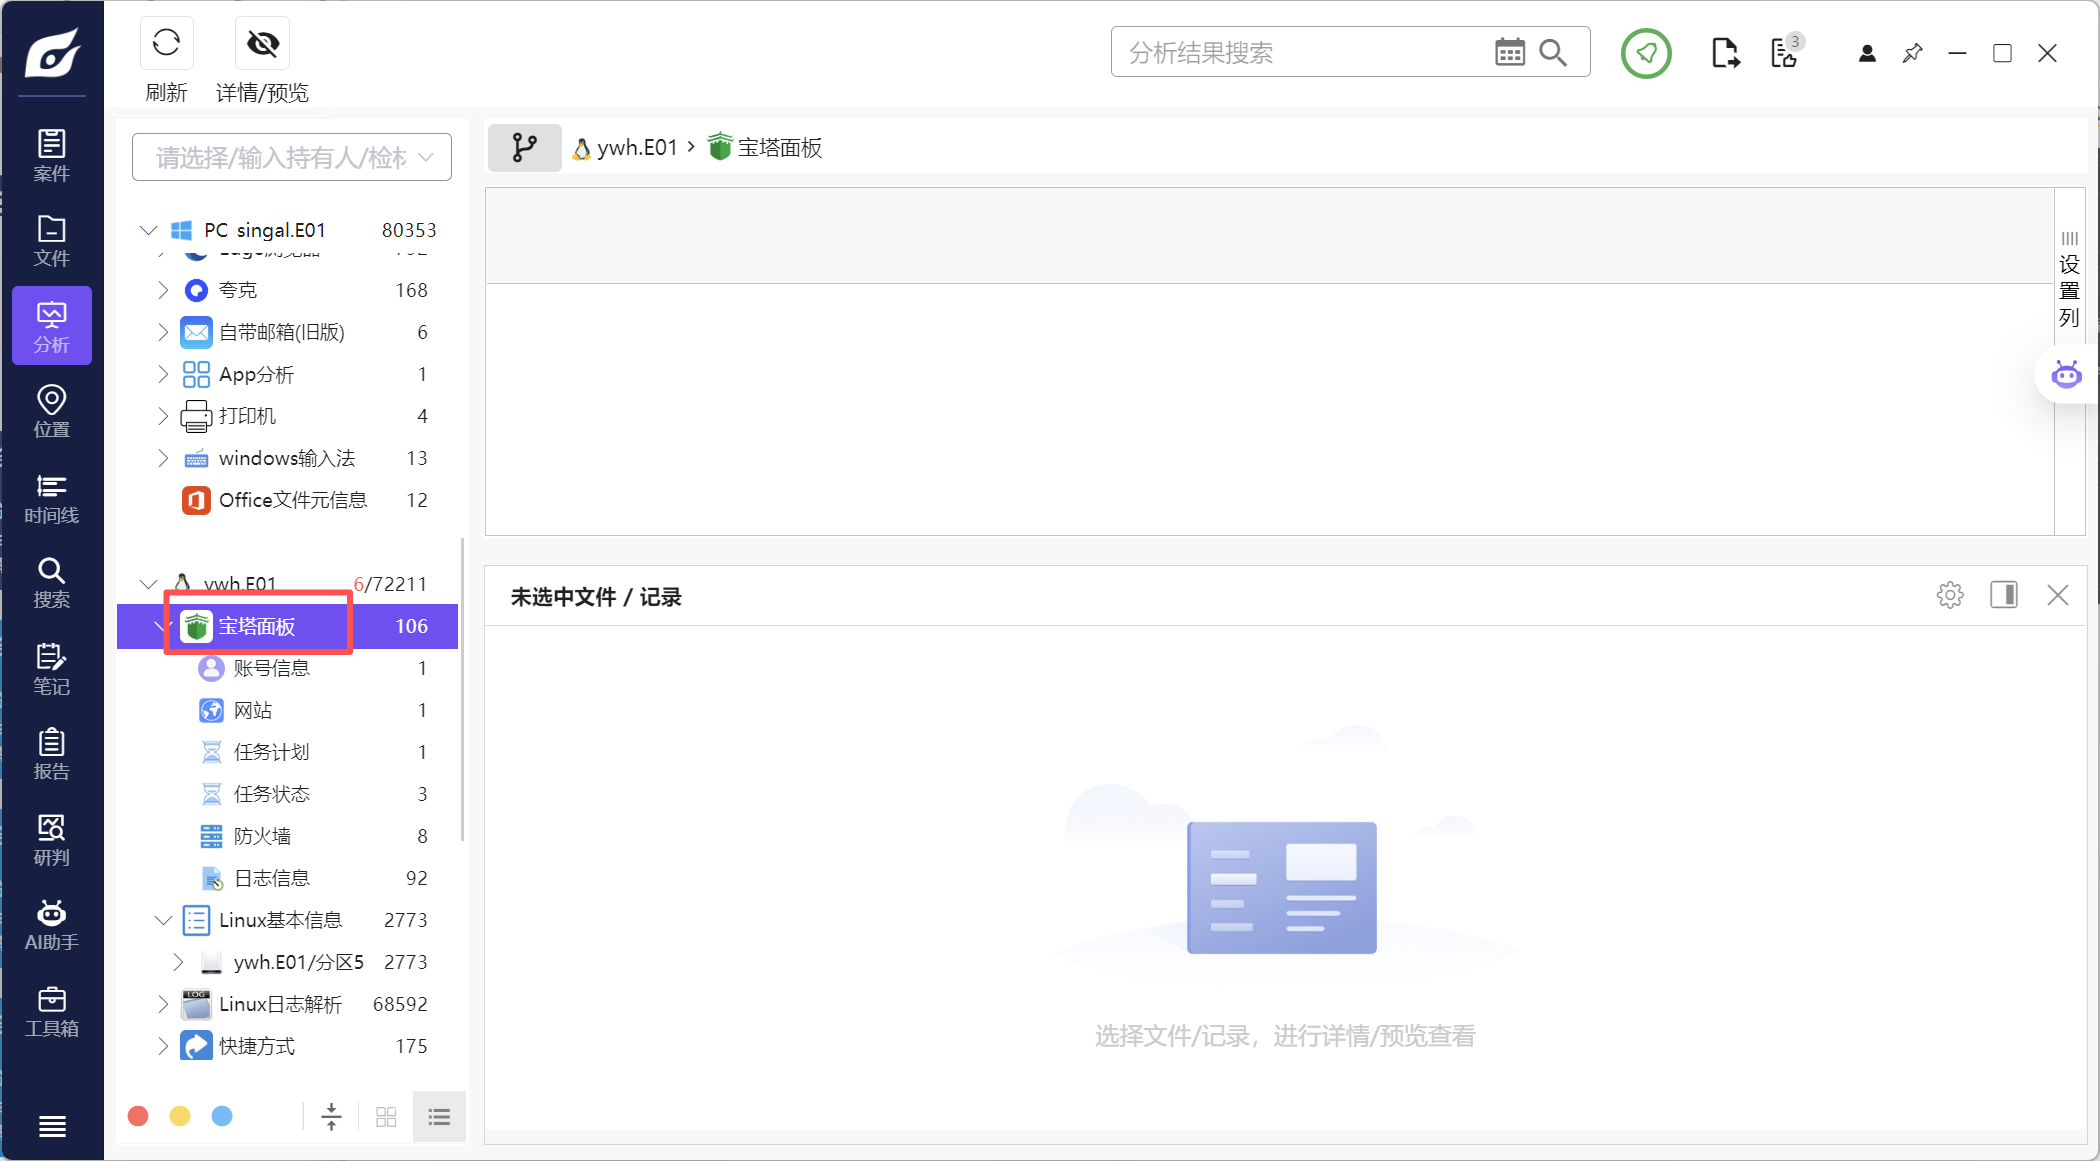Expand the 打印机 node

click(x=163, y=416)
